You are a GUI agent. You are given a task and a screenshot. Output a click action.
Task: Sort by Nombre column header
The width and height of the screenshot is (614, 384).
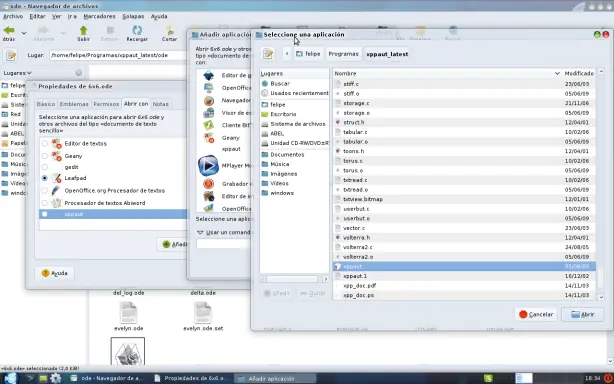pyautogui.click(x=447, y=73)
